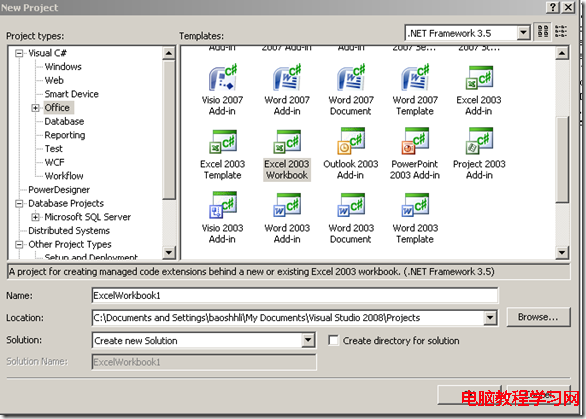Click templates list scrollbar down arrow

(x=562, y=252)
